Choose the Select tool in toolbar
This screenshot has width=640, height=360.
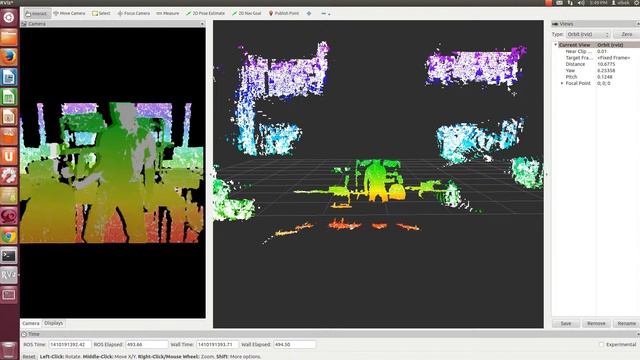point(101,13)
